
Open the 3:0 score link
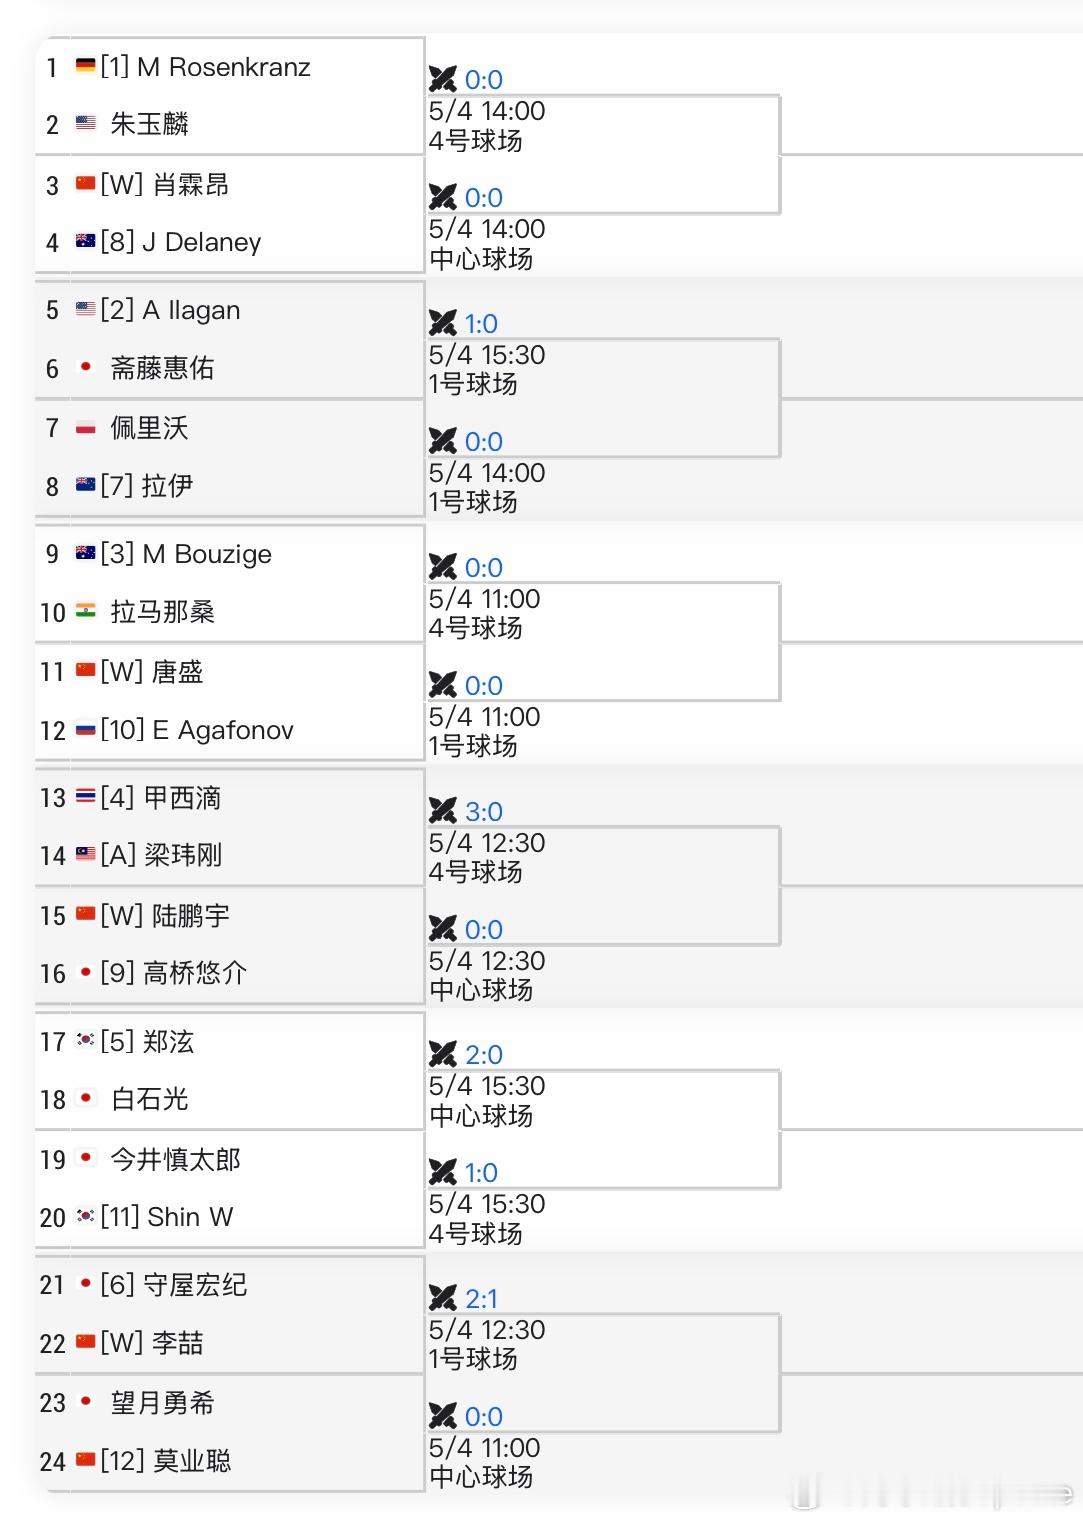[x=484, y=811]
